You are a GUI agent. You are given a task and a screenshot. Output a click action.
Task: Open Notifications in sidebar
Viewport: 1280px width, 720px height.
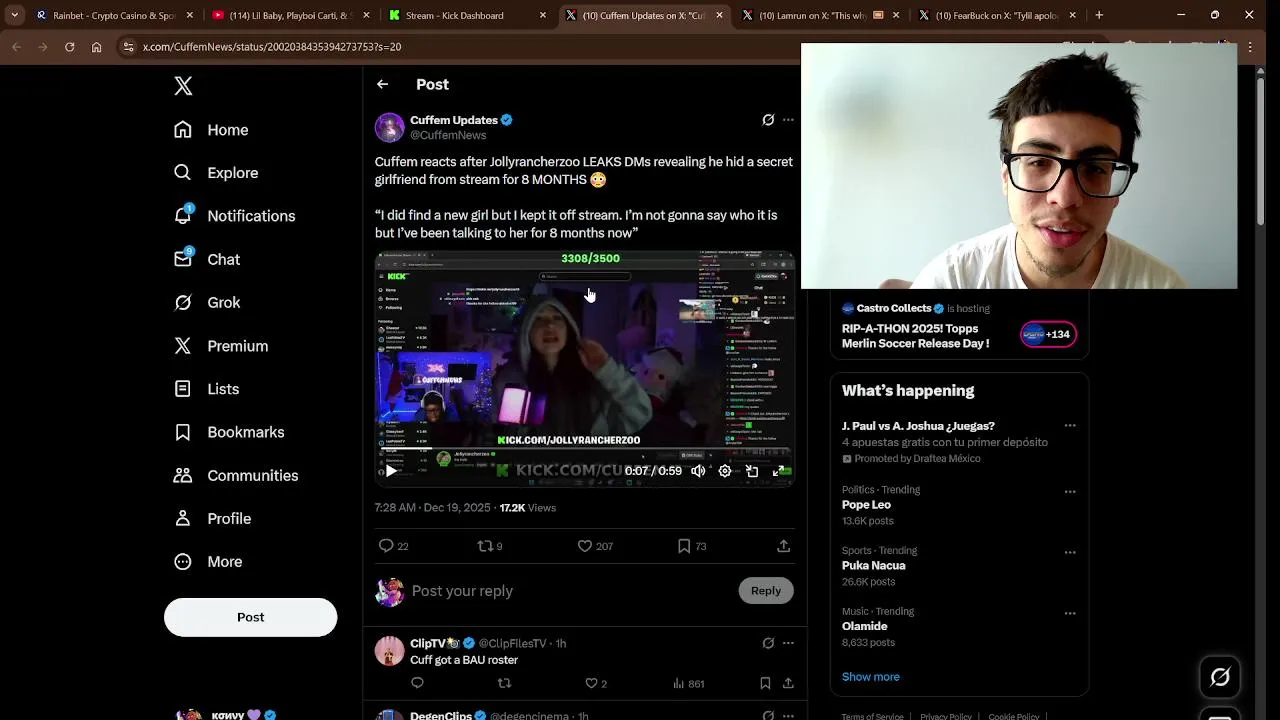pyautogui.click(x=235, y=216)
